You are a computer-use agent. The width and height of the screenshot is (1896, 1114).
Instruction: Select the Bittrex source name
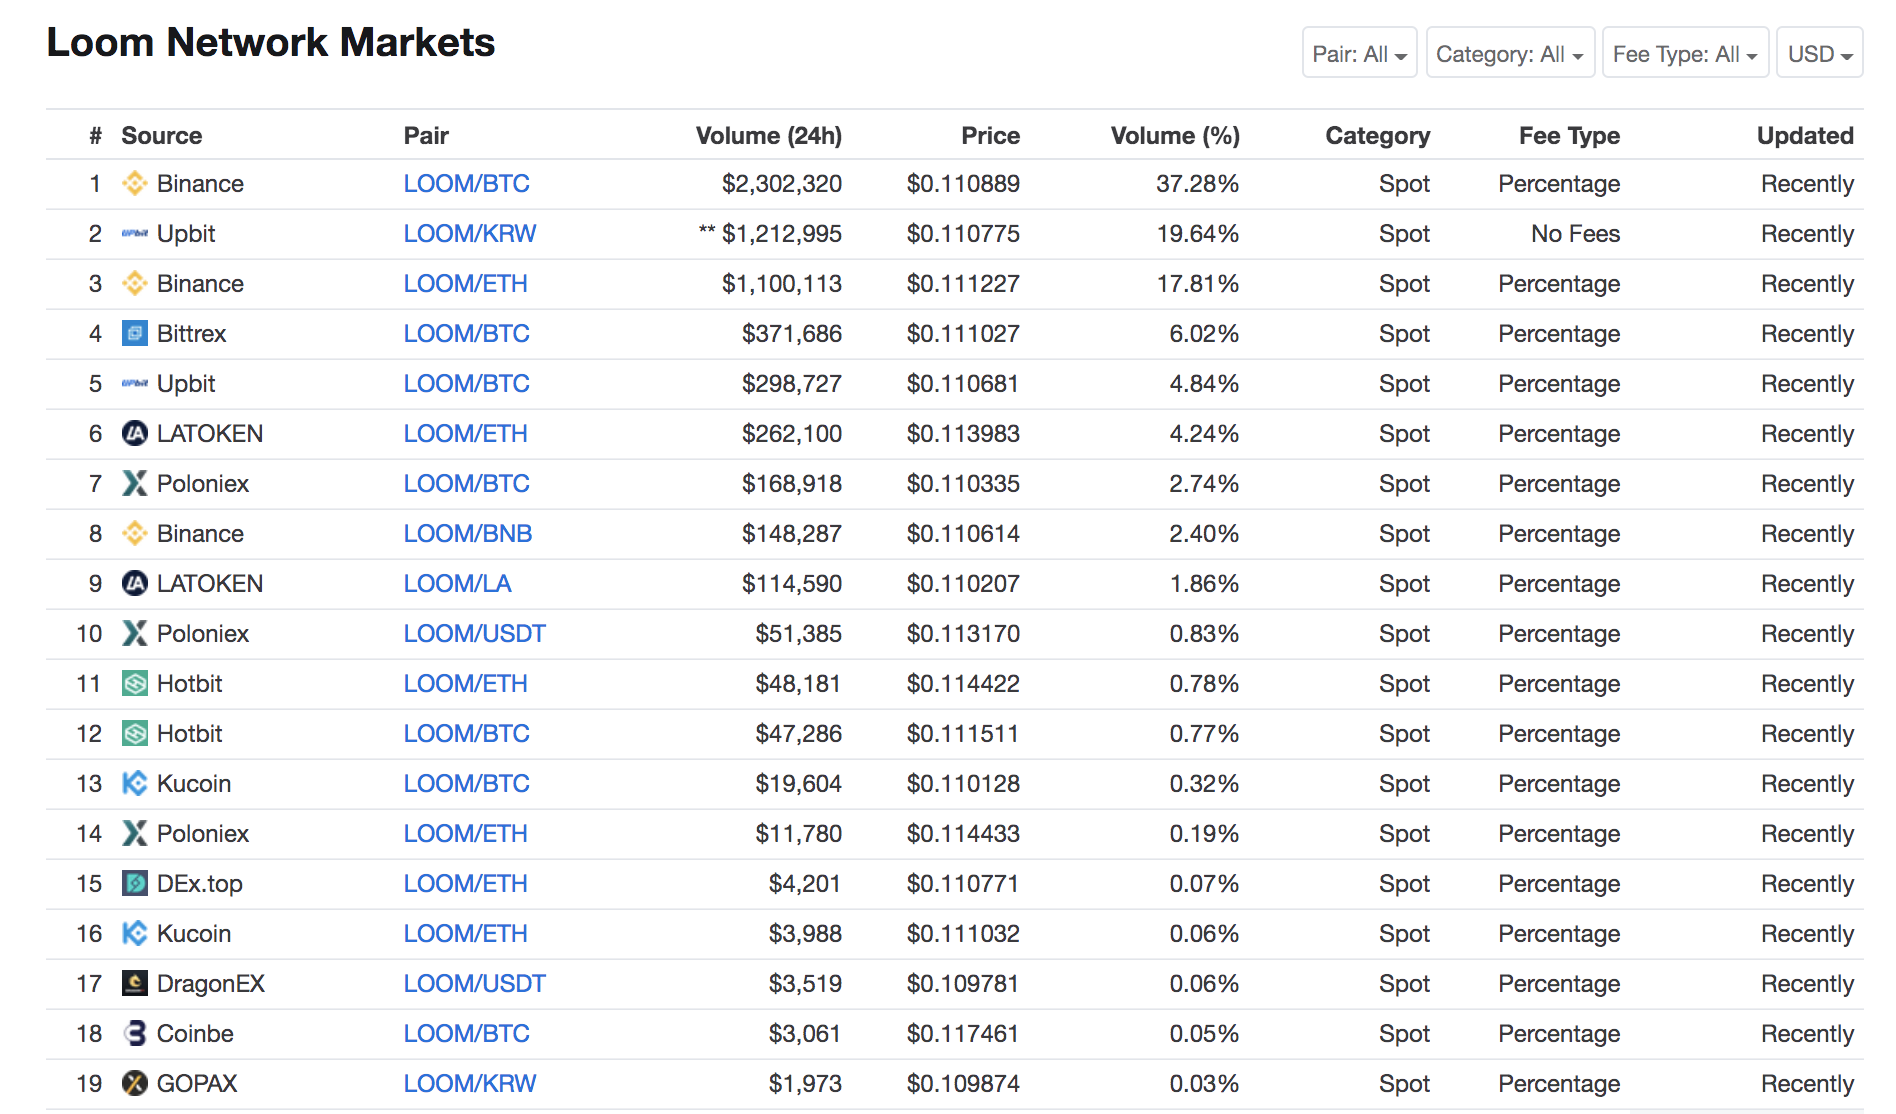coord(191,333)
